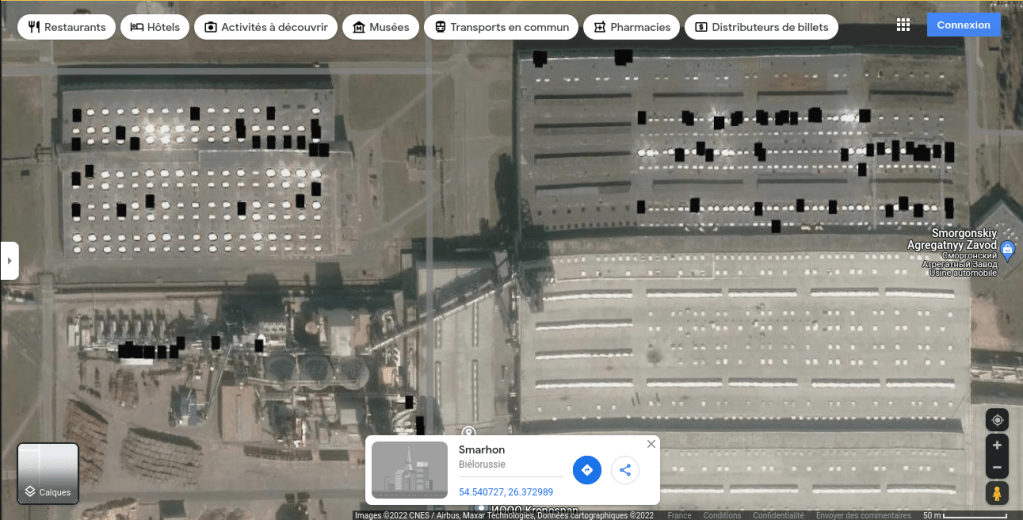
Task: Close the Smarhon info card
Action: pyautogui.click(x=651, y=444)
